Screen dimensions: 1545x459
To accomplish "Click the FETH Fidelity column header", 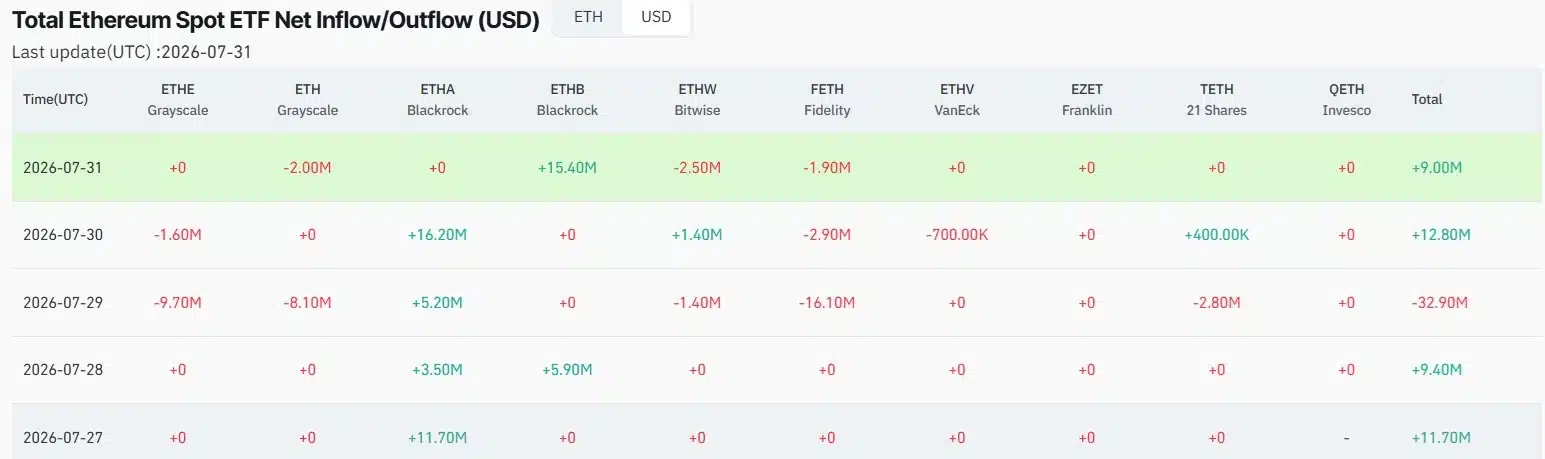I will pos(827,100).
